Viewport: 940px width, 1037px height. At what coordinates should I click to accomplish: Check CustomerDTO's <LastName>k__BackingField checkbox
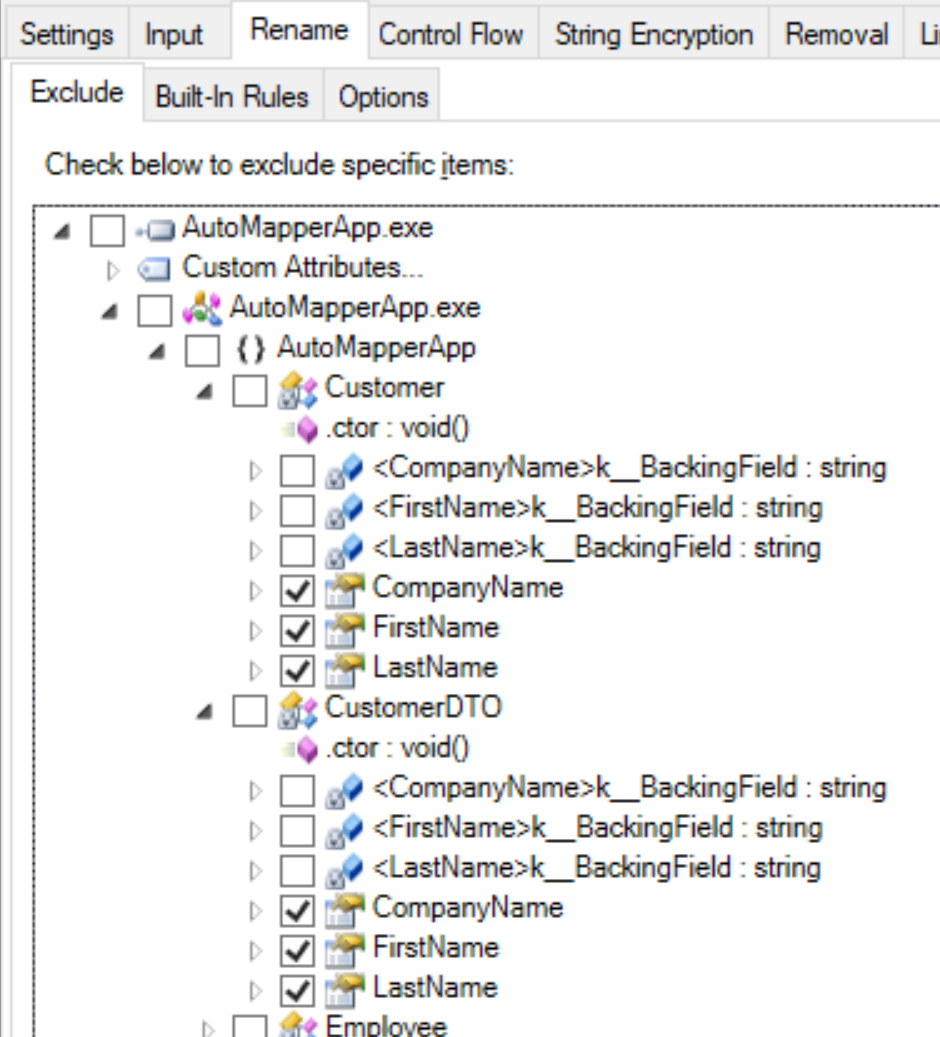298,870
